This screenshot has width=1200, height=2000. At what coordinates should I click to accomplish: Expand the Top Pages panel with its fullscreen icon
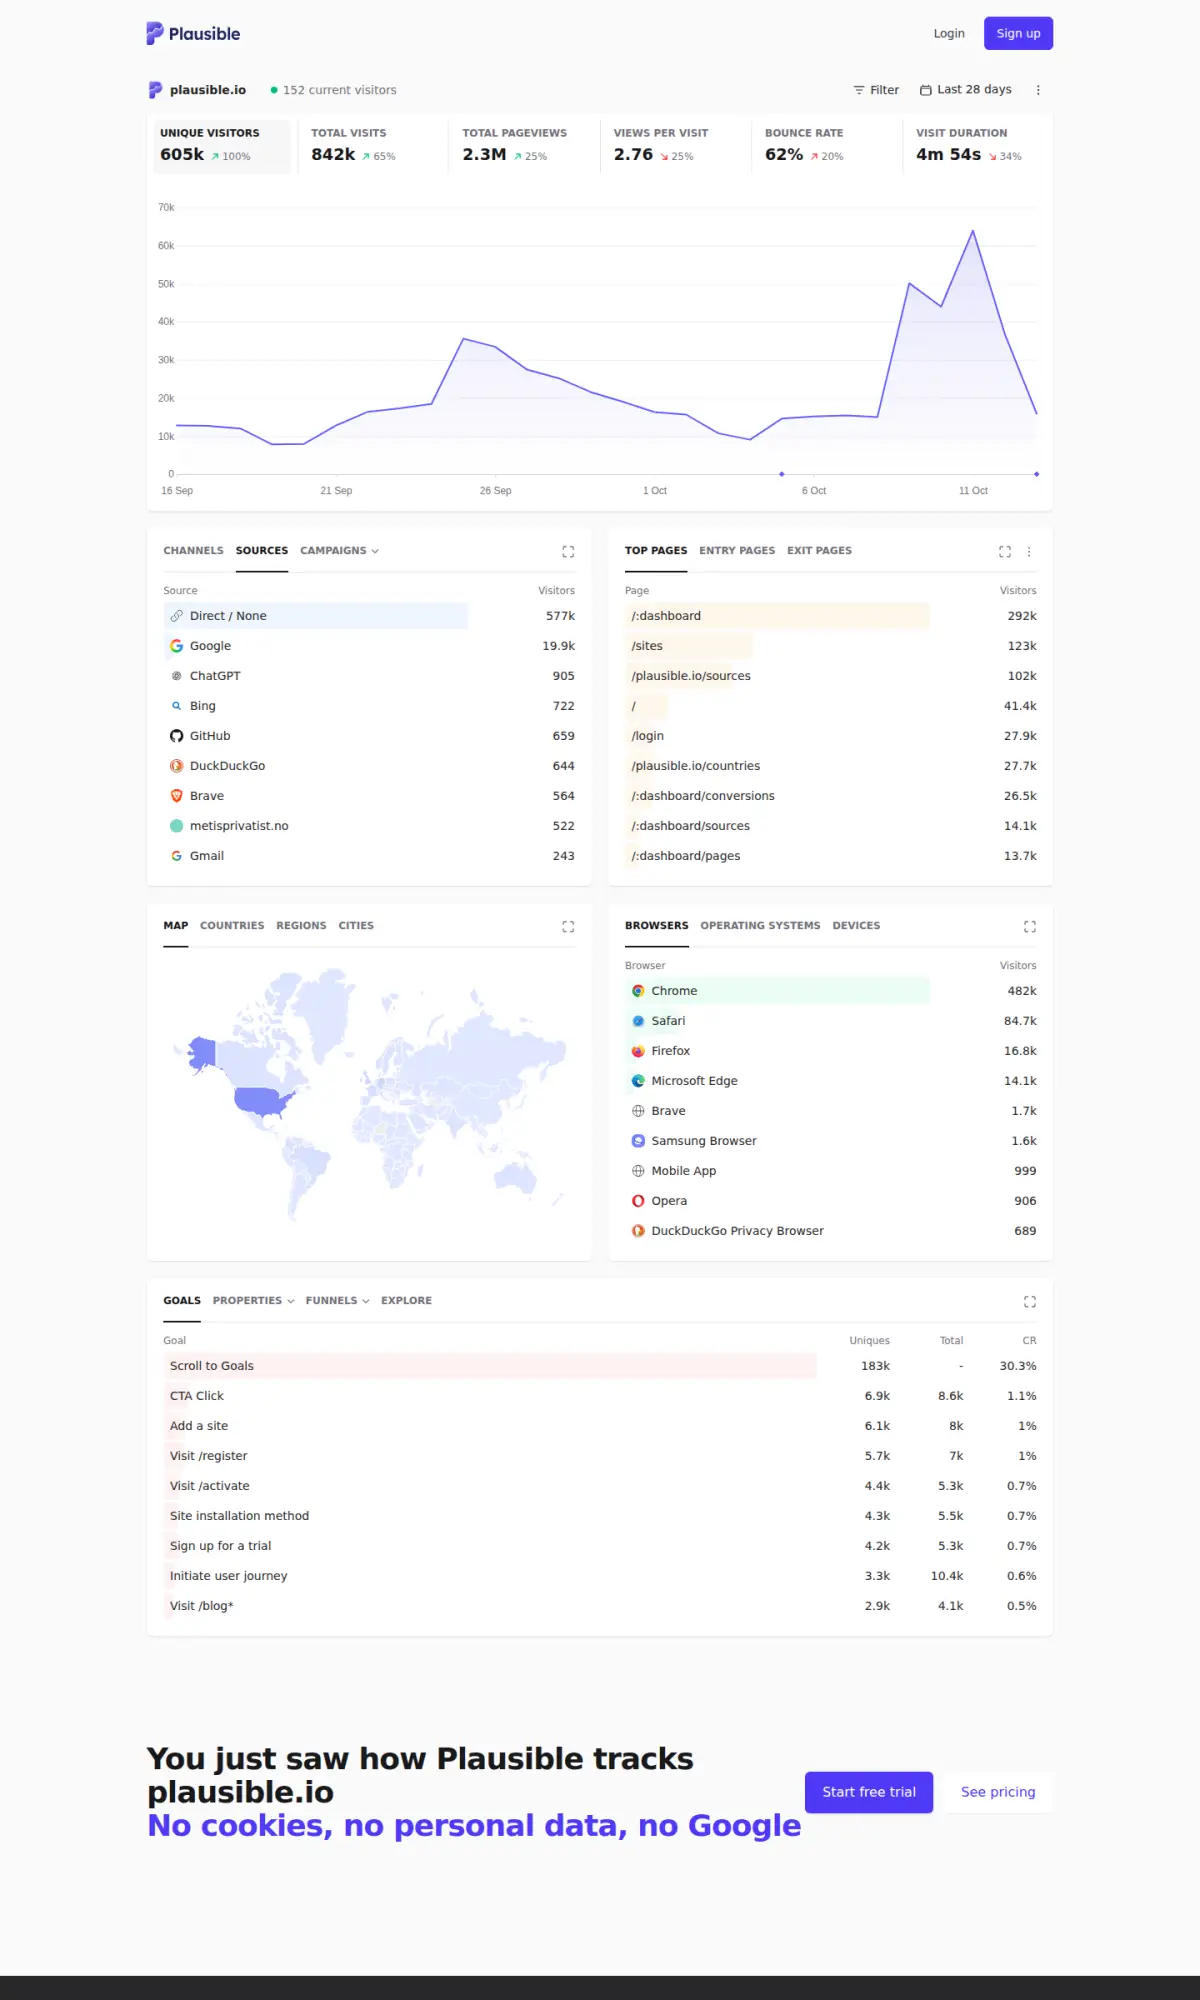click(x=1005, y=551)
